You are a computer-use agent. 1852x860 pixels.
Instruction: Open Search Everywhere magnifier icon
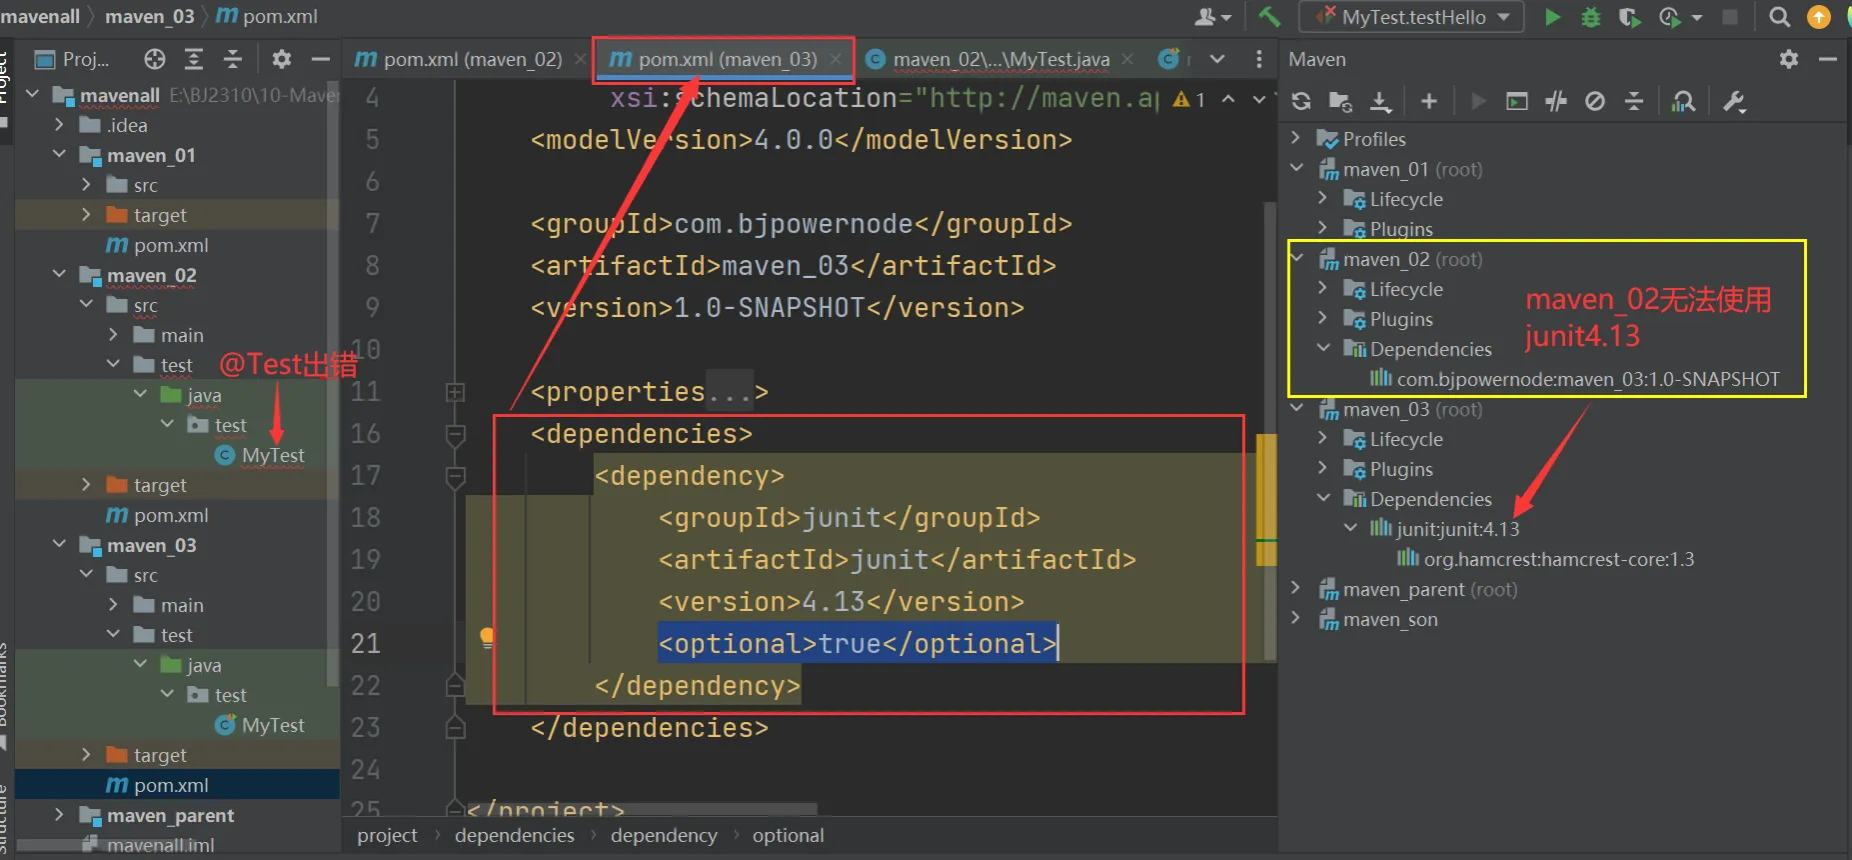(x=1779, y=17)
